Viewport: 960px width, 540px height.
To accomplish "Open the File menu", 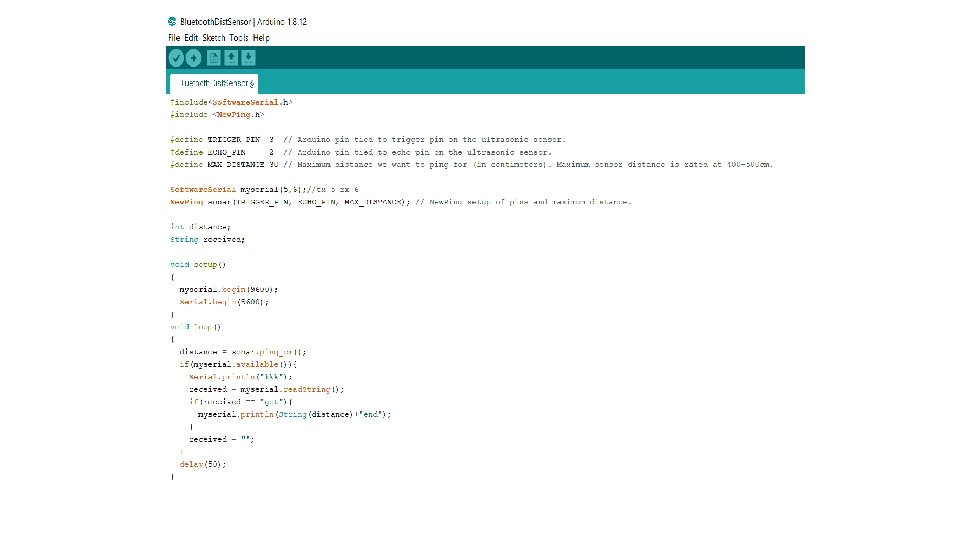I will pyautogui.click(x=174, y=38).
